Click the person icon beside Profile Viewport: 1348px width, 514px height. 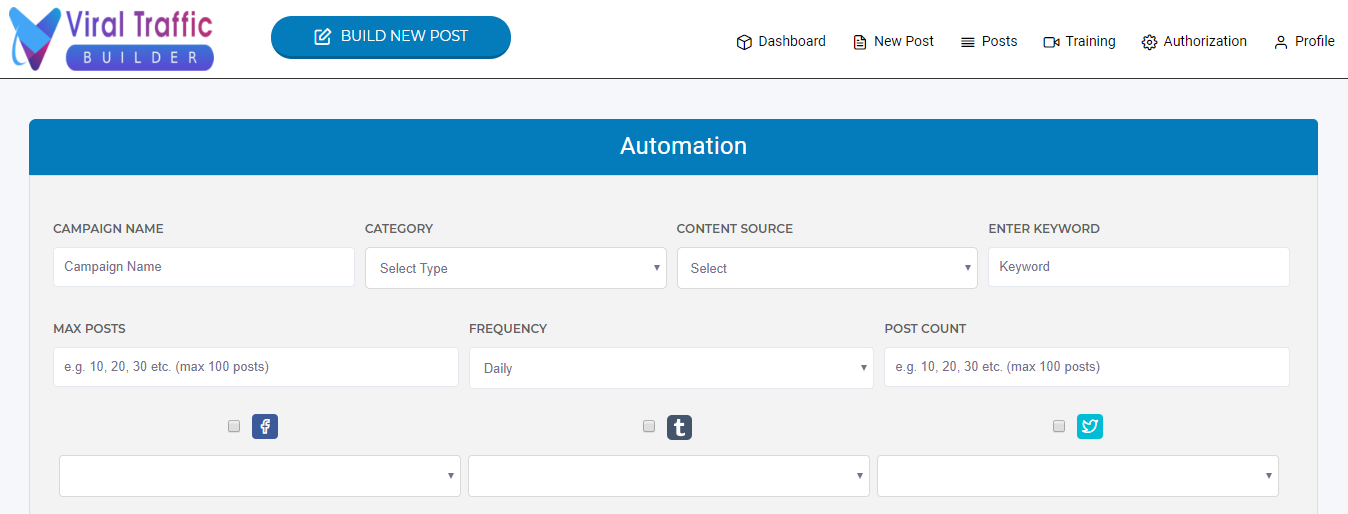pyautogui.click(x=1281, y=42)
